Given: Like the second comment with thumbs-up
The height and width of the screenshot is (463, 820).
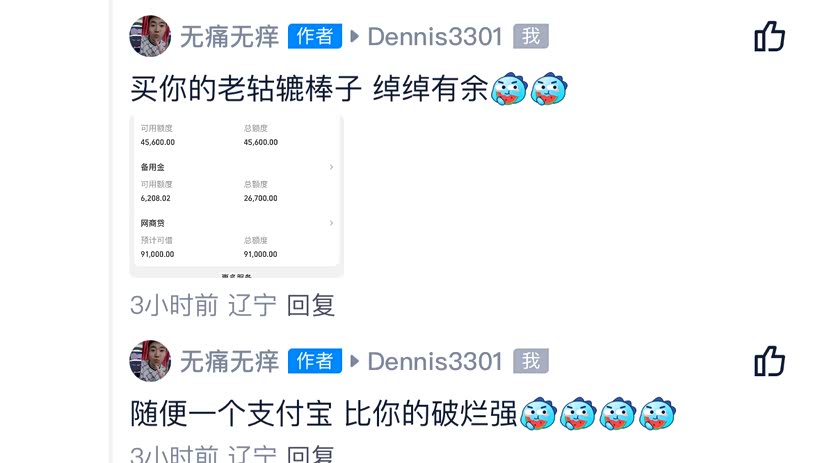Looking at the screenshot, I should click(769, 361).
